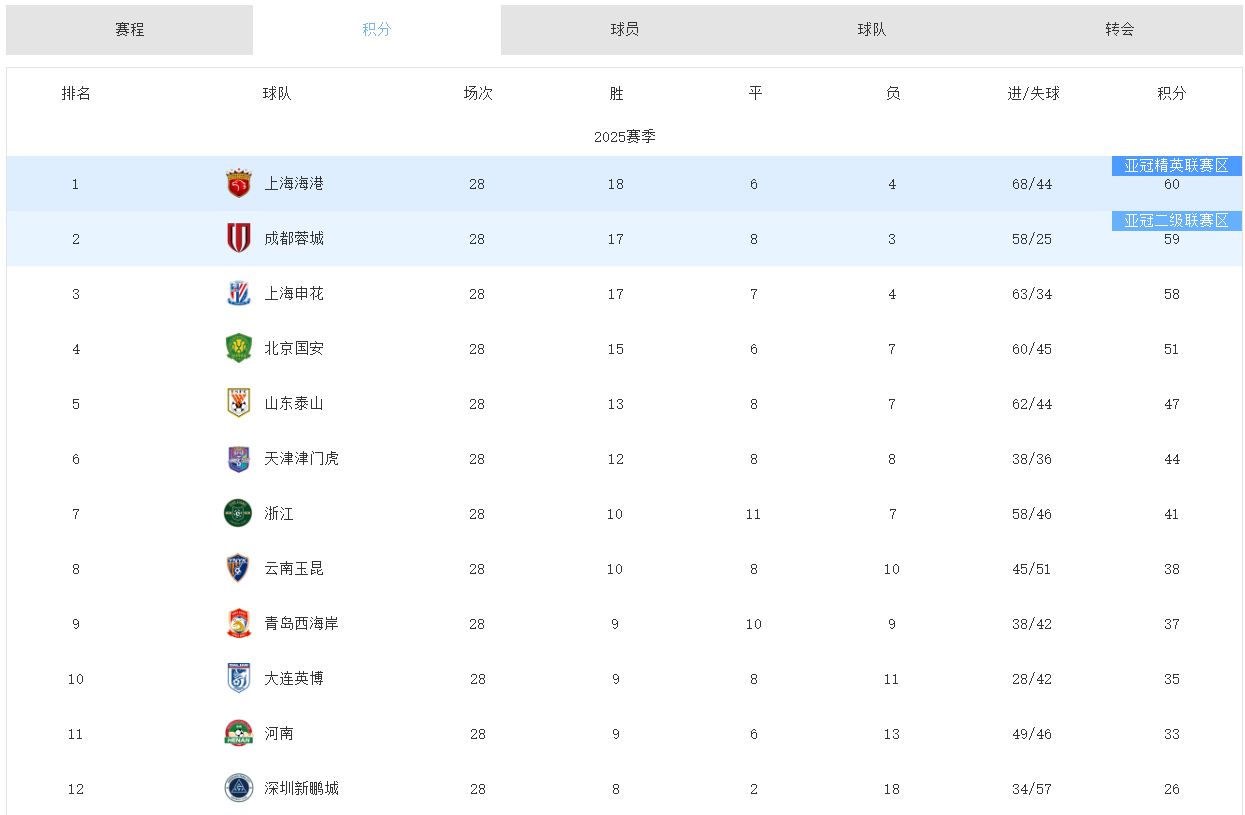1245x815 pixels.
Task: Click the Dalian Yingbo (大连英博) team crest
Action: [238, 679]
